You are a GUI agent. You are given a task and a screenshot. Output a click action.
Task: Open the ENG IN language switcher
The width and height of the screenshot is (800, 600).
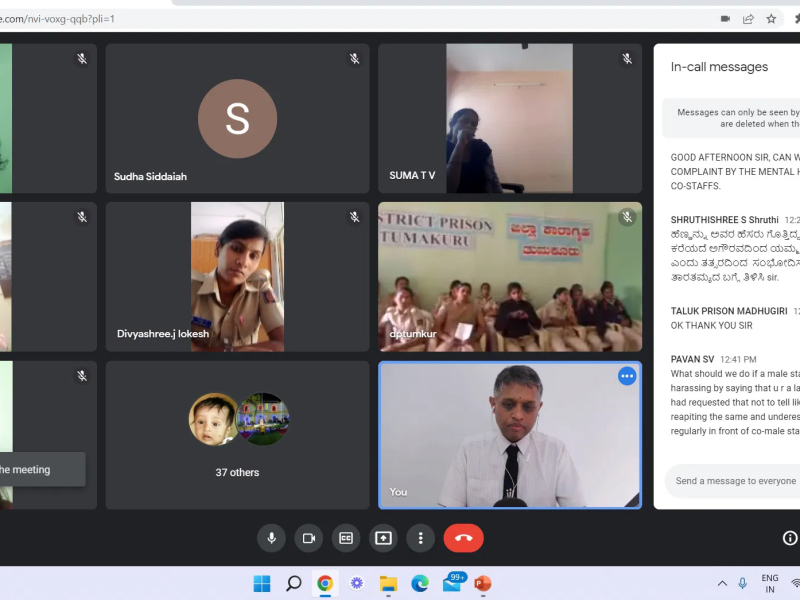(x=770, y=583)
